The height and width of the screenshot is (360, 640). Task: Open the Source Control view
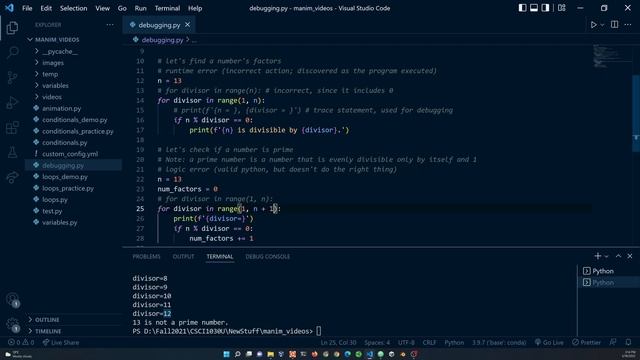(12, 77)
